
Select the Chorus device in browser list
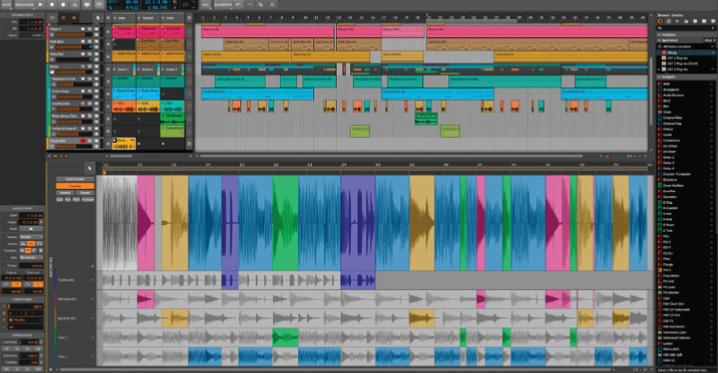669,129
